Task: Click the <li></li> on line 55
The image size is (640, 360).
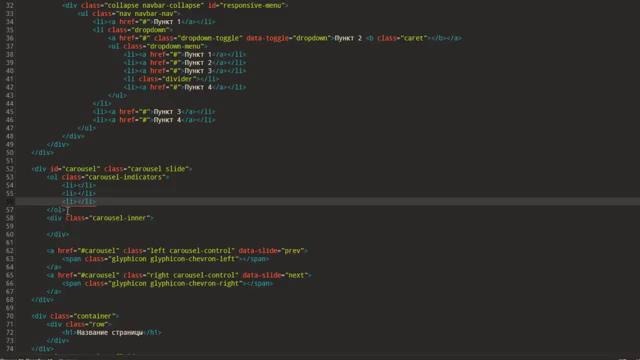Action: 79,193
